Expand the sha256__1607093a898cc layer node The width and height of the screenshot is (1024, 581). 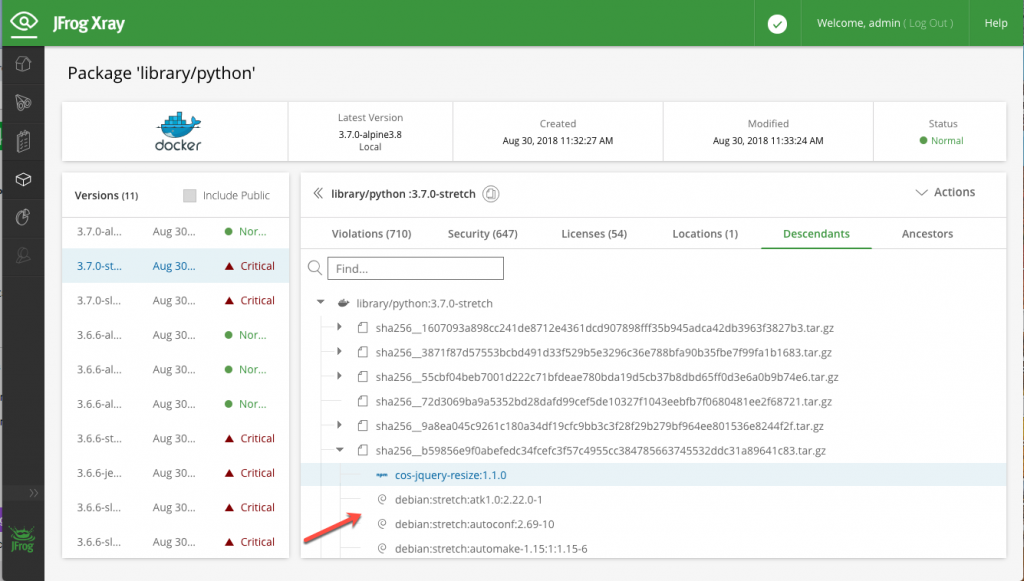tap(340, 327)
